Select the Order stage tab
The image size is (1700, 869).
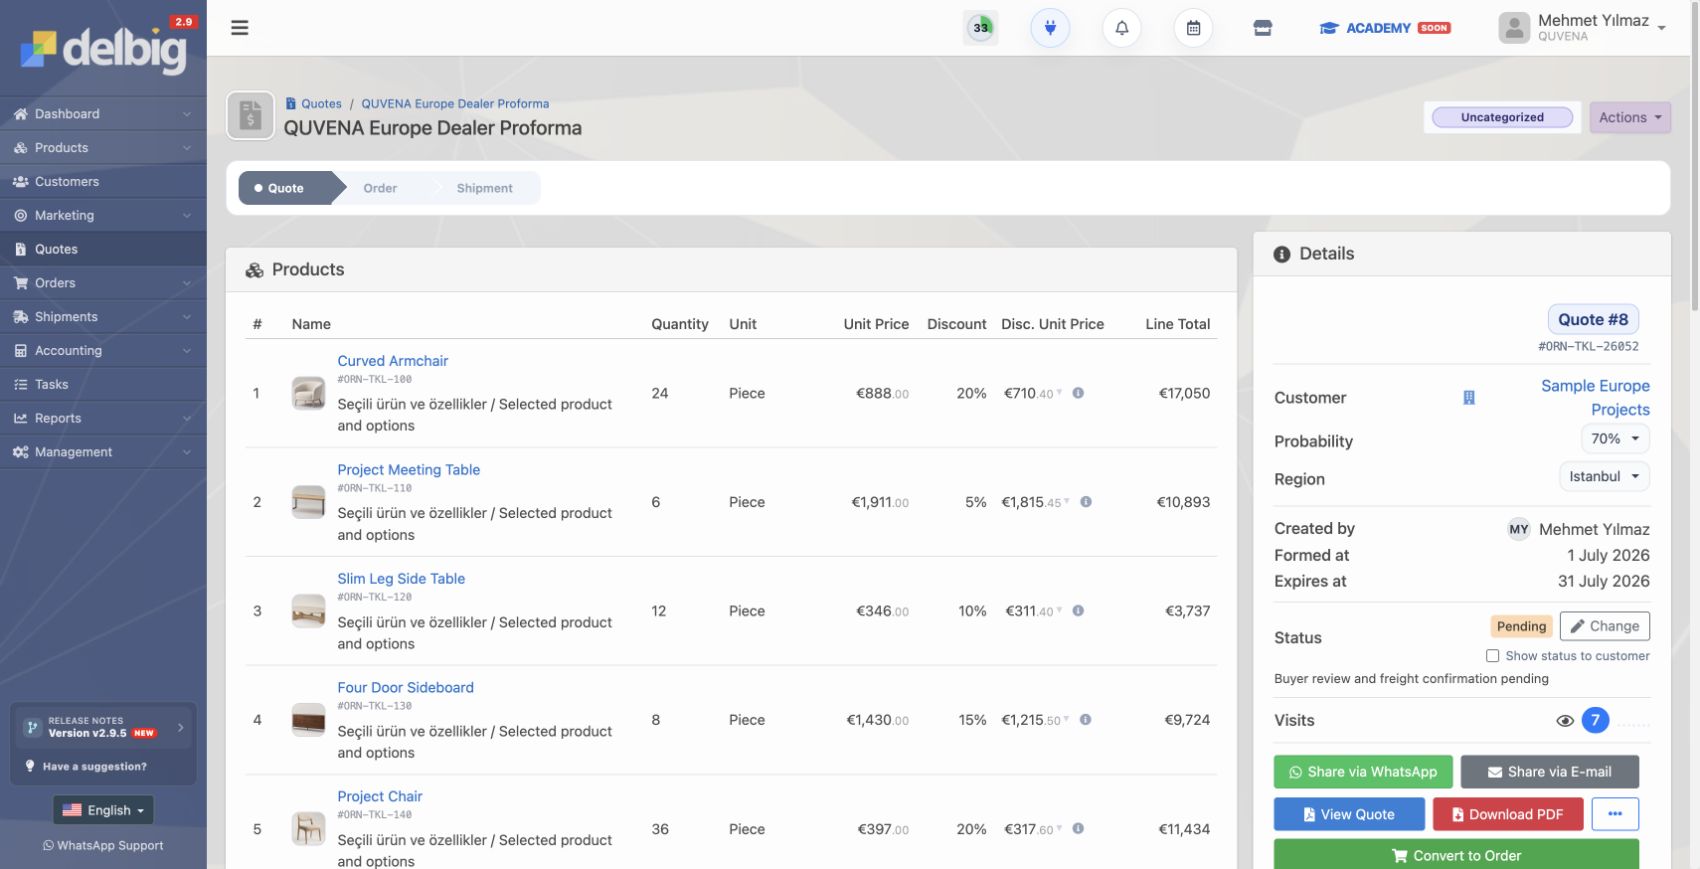380,188
